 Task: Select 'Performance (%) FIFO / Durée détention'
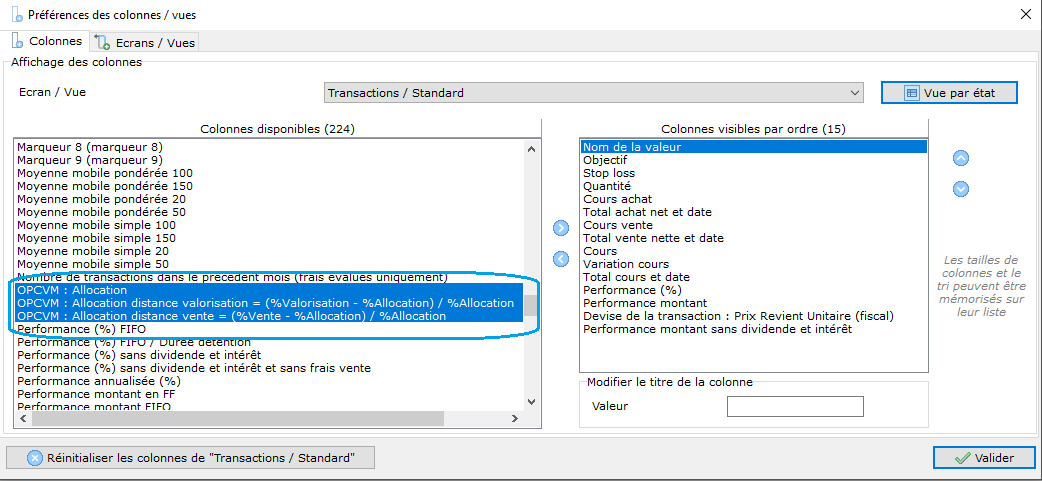(269, 342)
